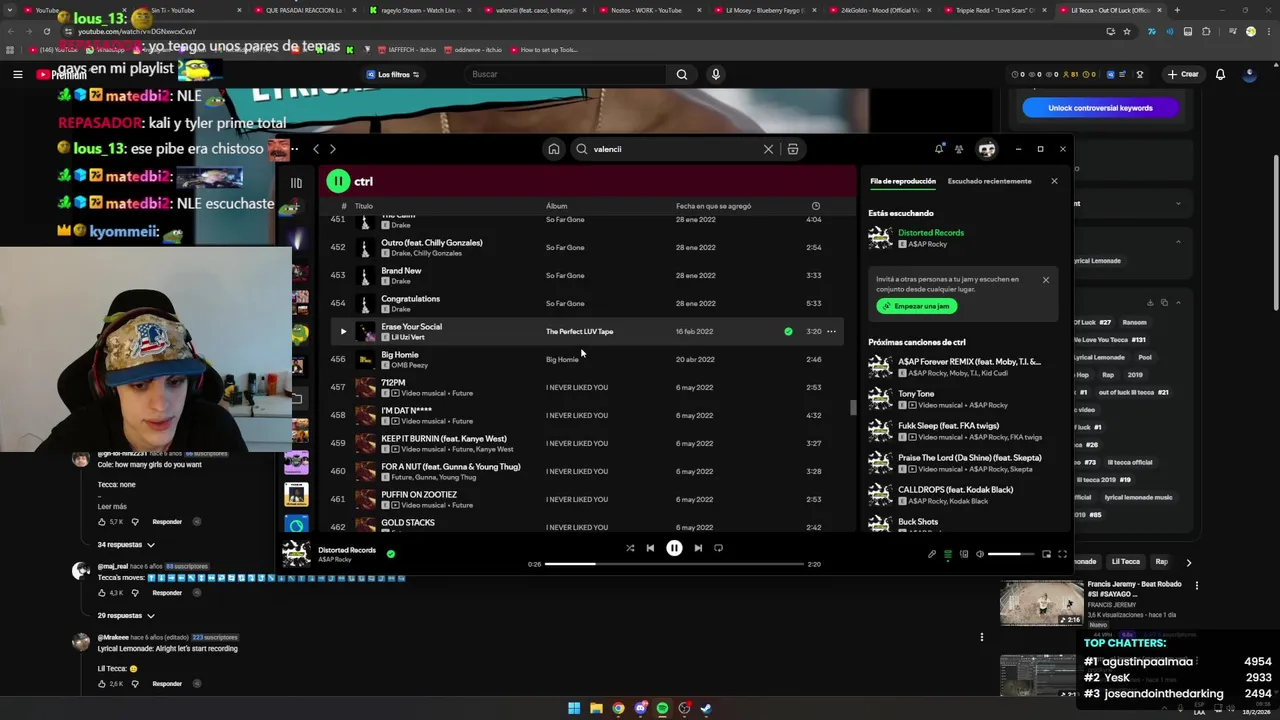
Task: Enter Spotify fullscreen mode
Action: coord(1062,554)
